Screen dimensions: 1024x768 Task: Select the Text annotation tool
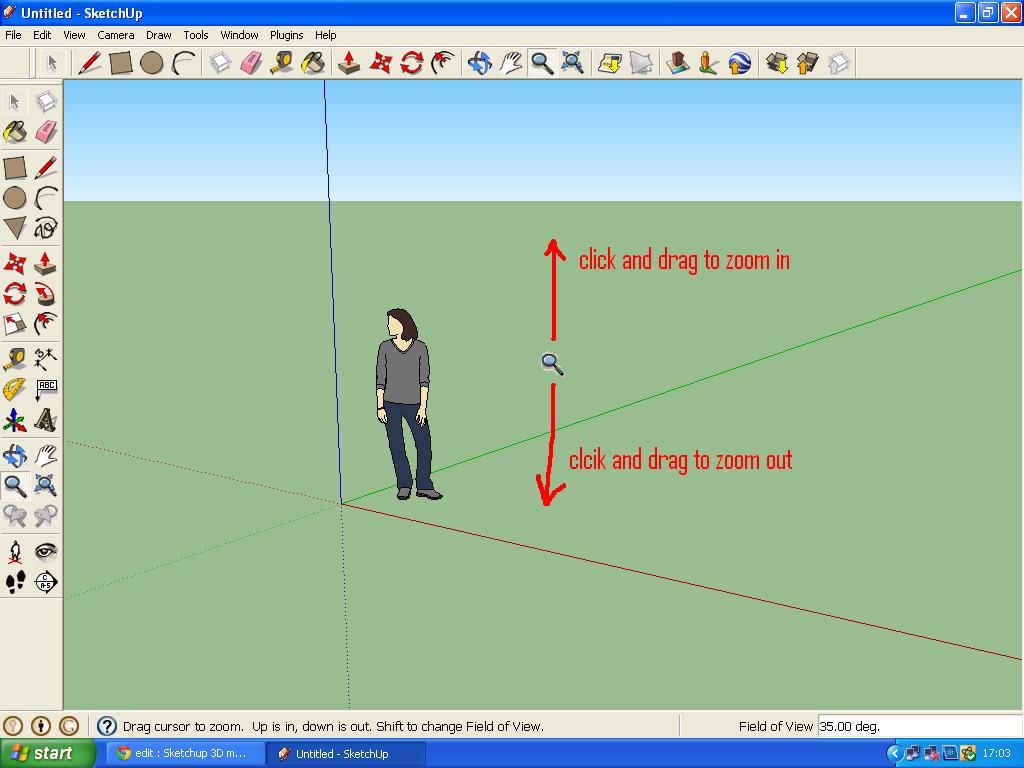[x=45, y=388]
